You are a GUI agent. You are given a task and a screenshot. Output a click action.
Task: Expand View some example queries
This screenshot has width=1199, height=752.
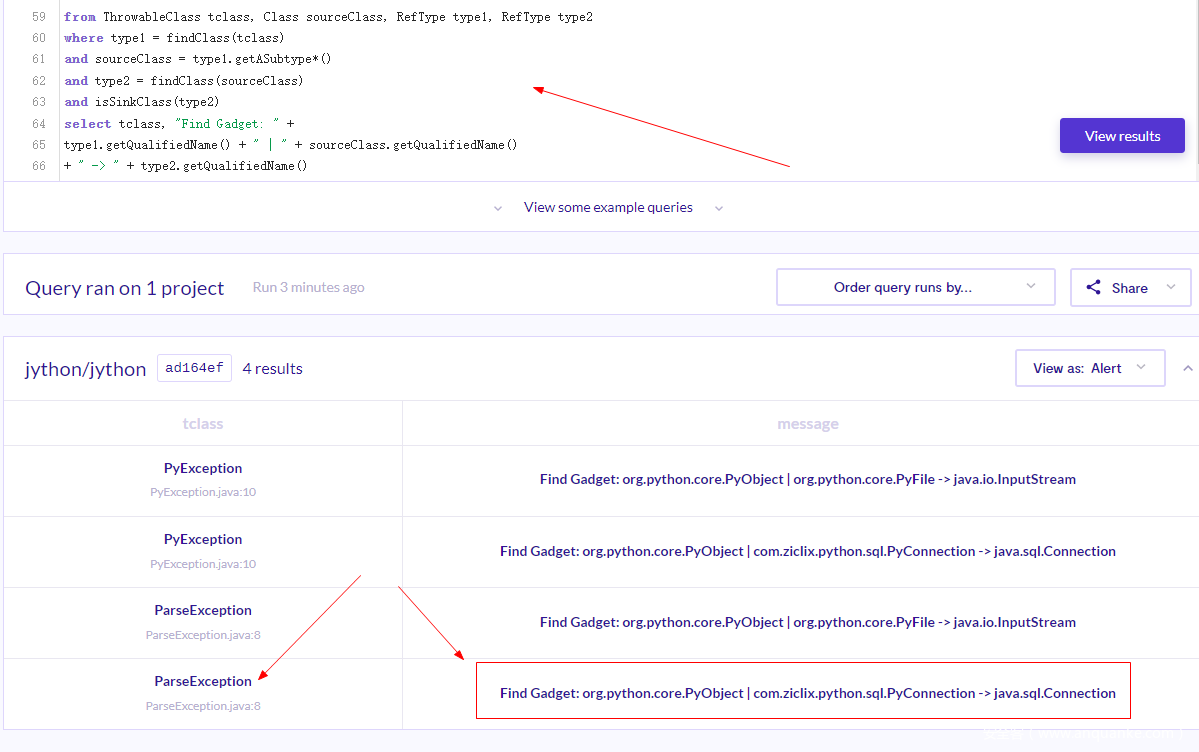point(608,207)
